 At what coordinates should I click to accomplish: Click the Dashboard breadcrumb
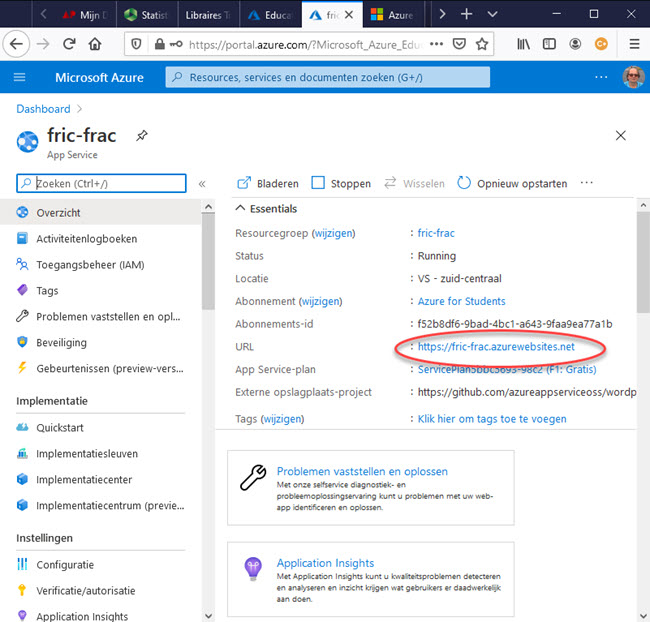(x=43, y=109)
